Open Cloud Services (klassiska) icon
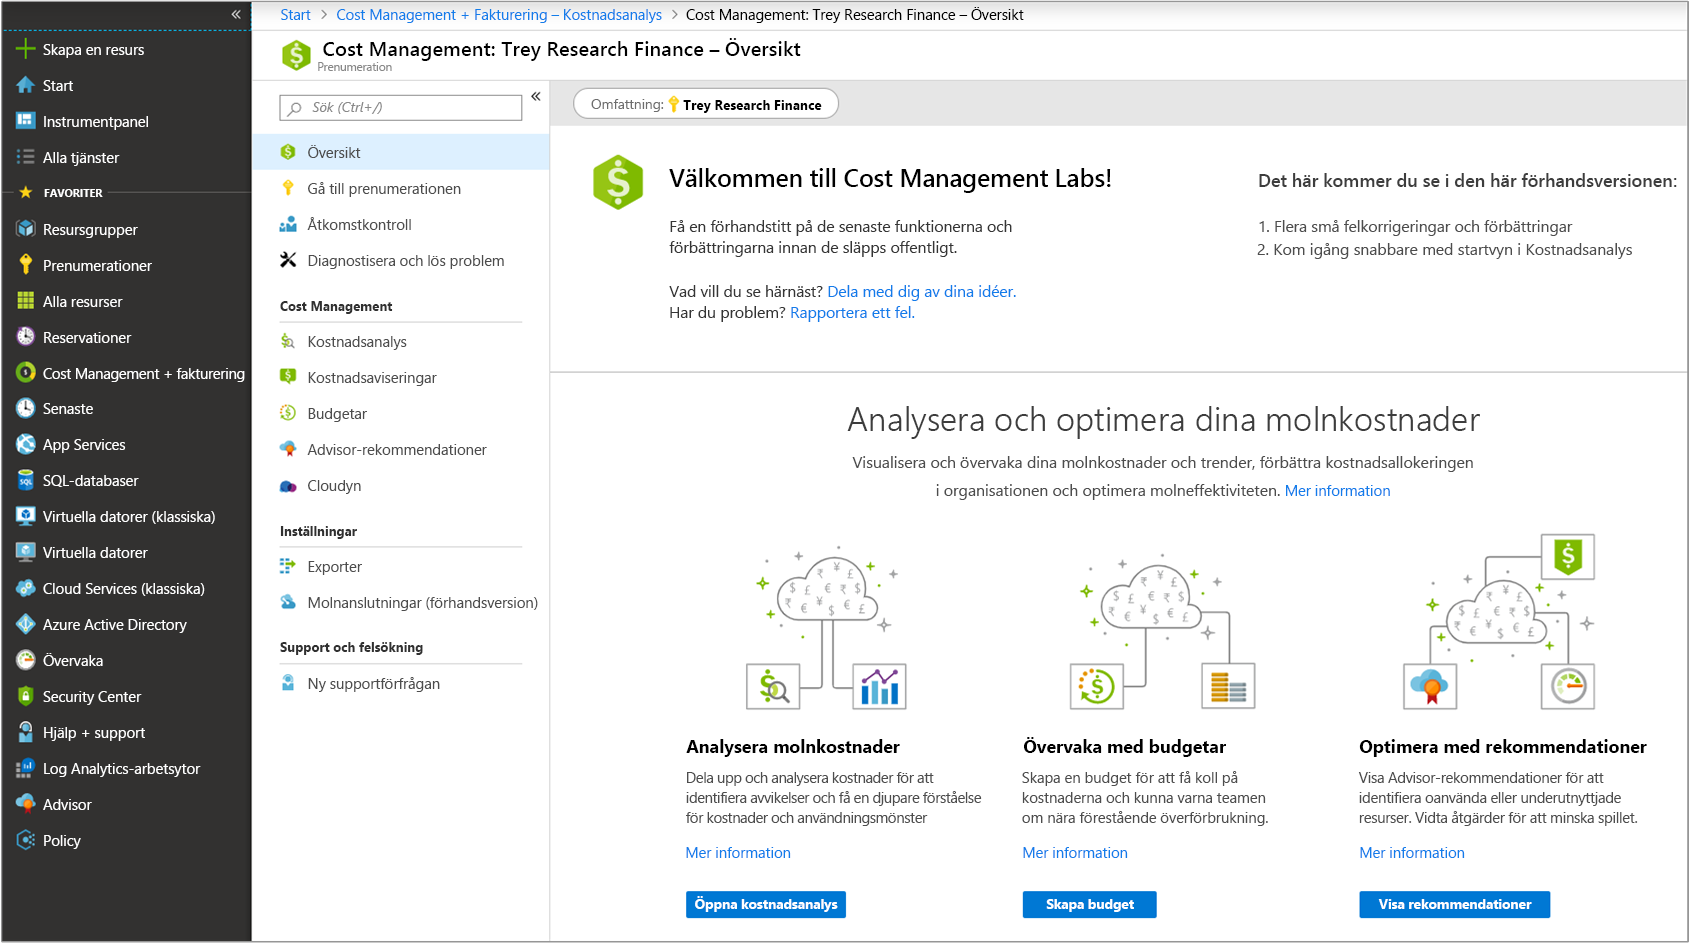This screenshot has height=943, width=1690. point(26,588)
